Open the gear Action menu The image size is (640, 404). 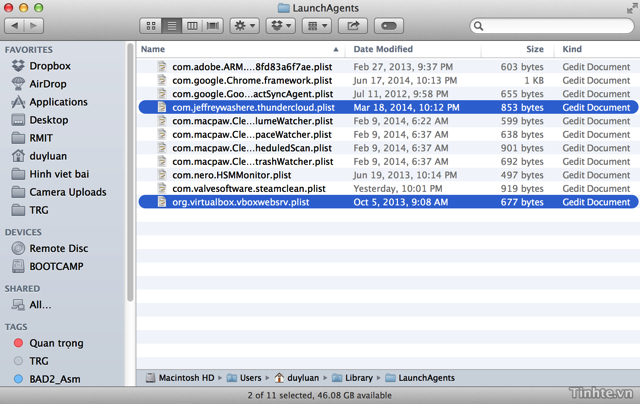click(x=244, y=26)
